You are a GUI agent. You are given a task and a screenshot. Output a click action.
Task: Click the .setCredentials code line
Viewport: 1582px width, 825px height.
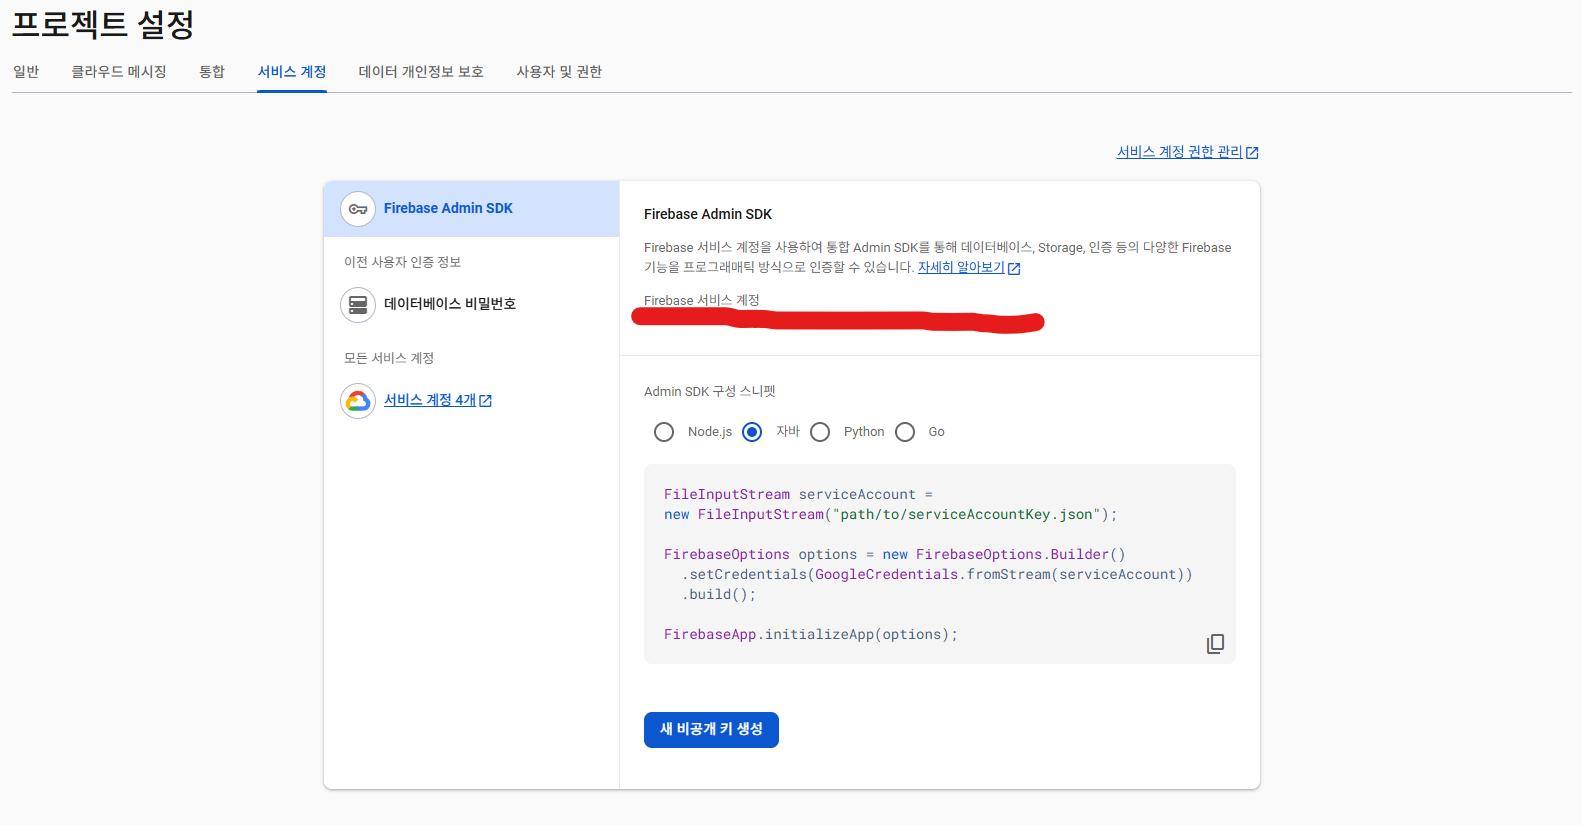point(937,574)
